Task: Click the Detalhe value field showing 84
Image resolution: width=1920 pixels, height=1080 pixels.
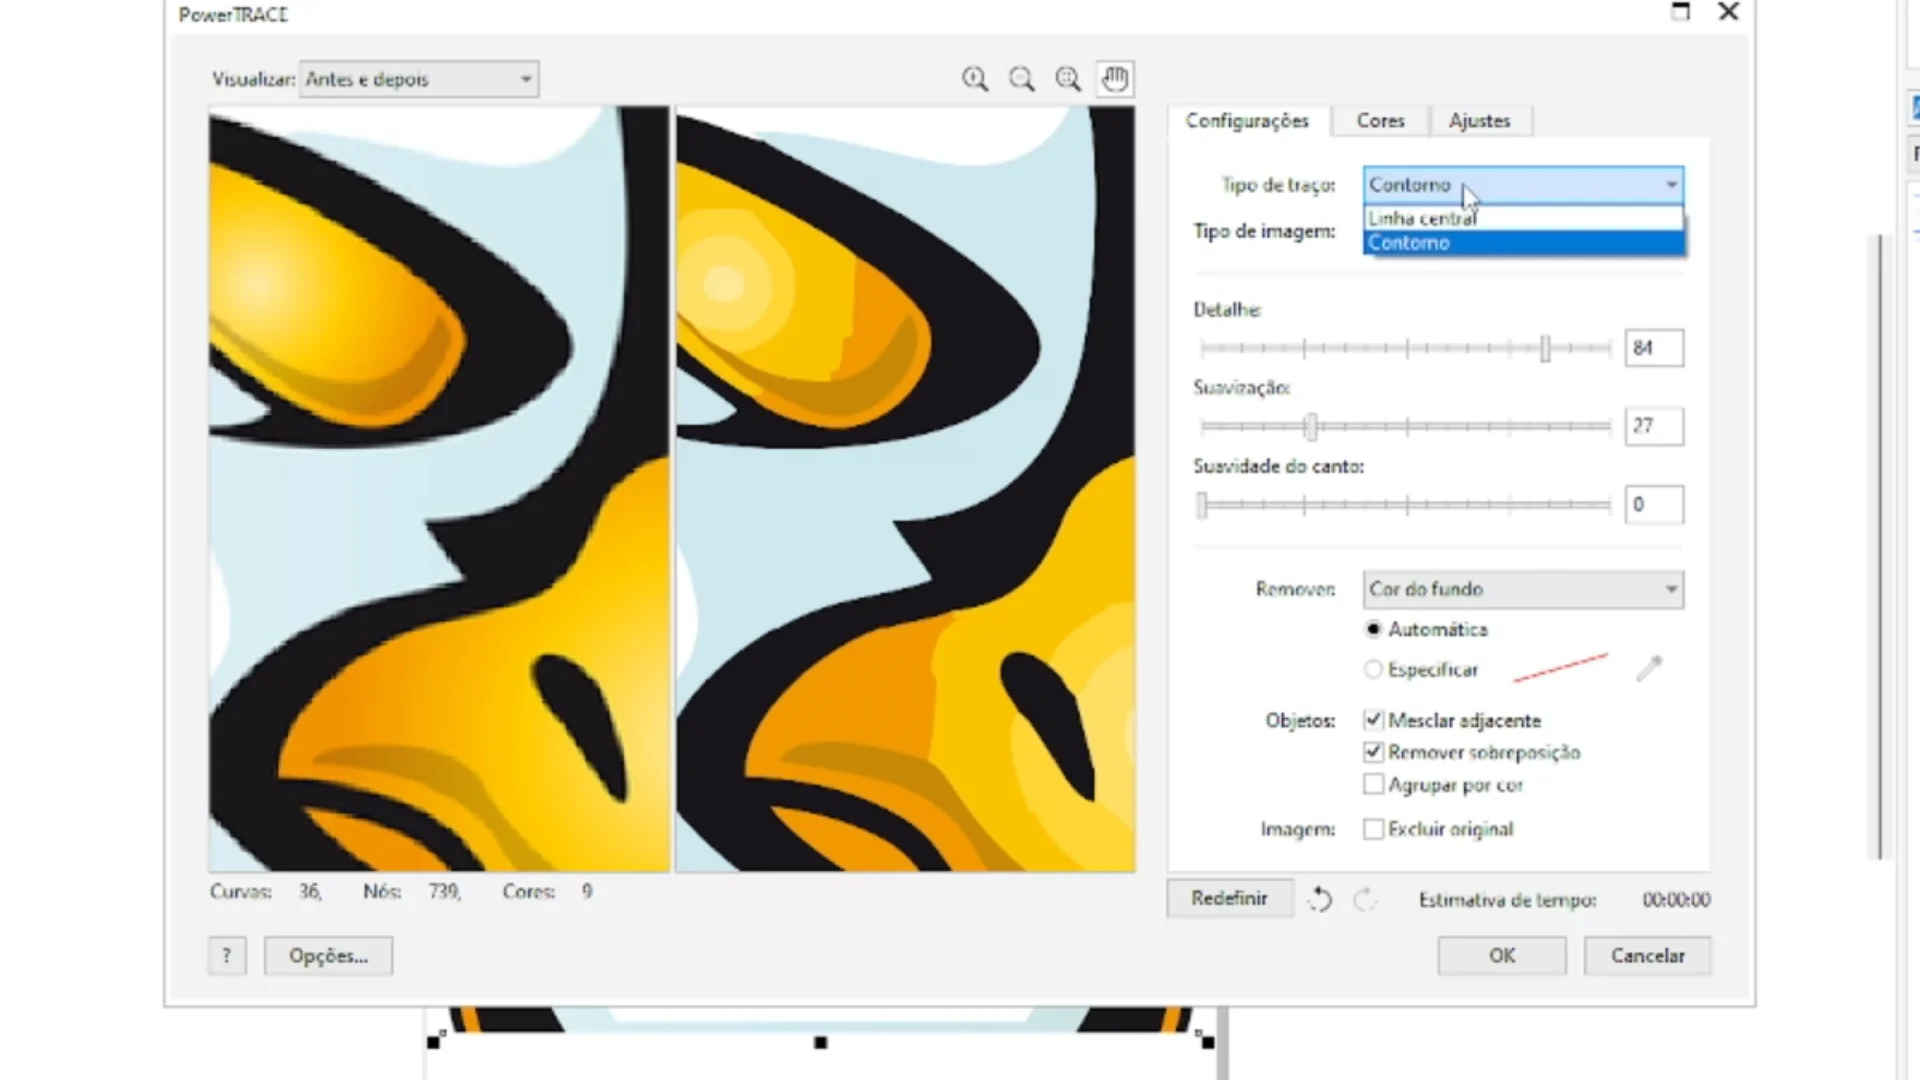Action: [x=1654, y=348]
